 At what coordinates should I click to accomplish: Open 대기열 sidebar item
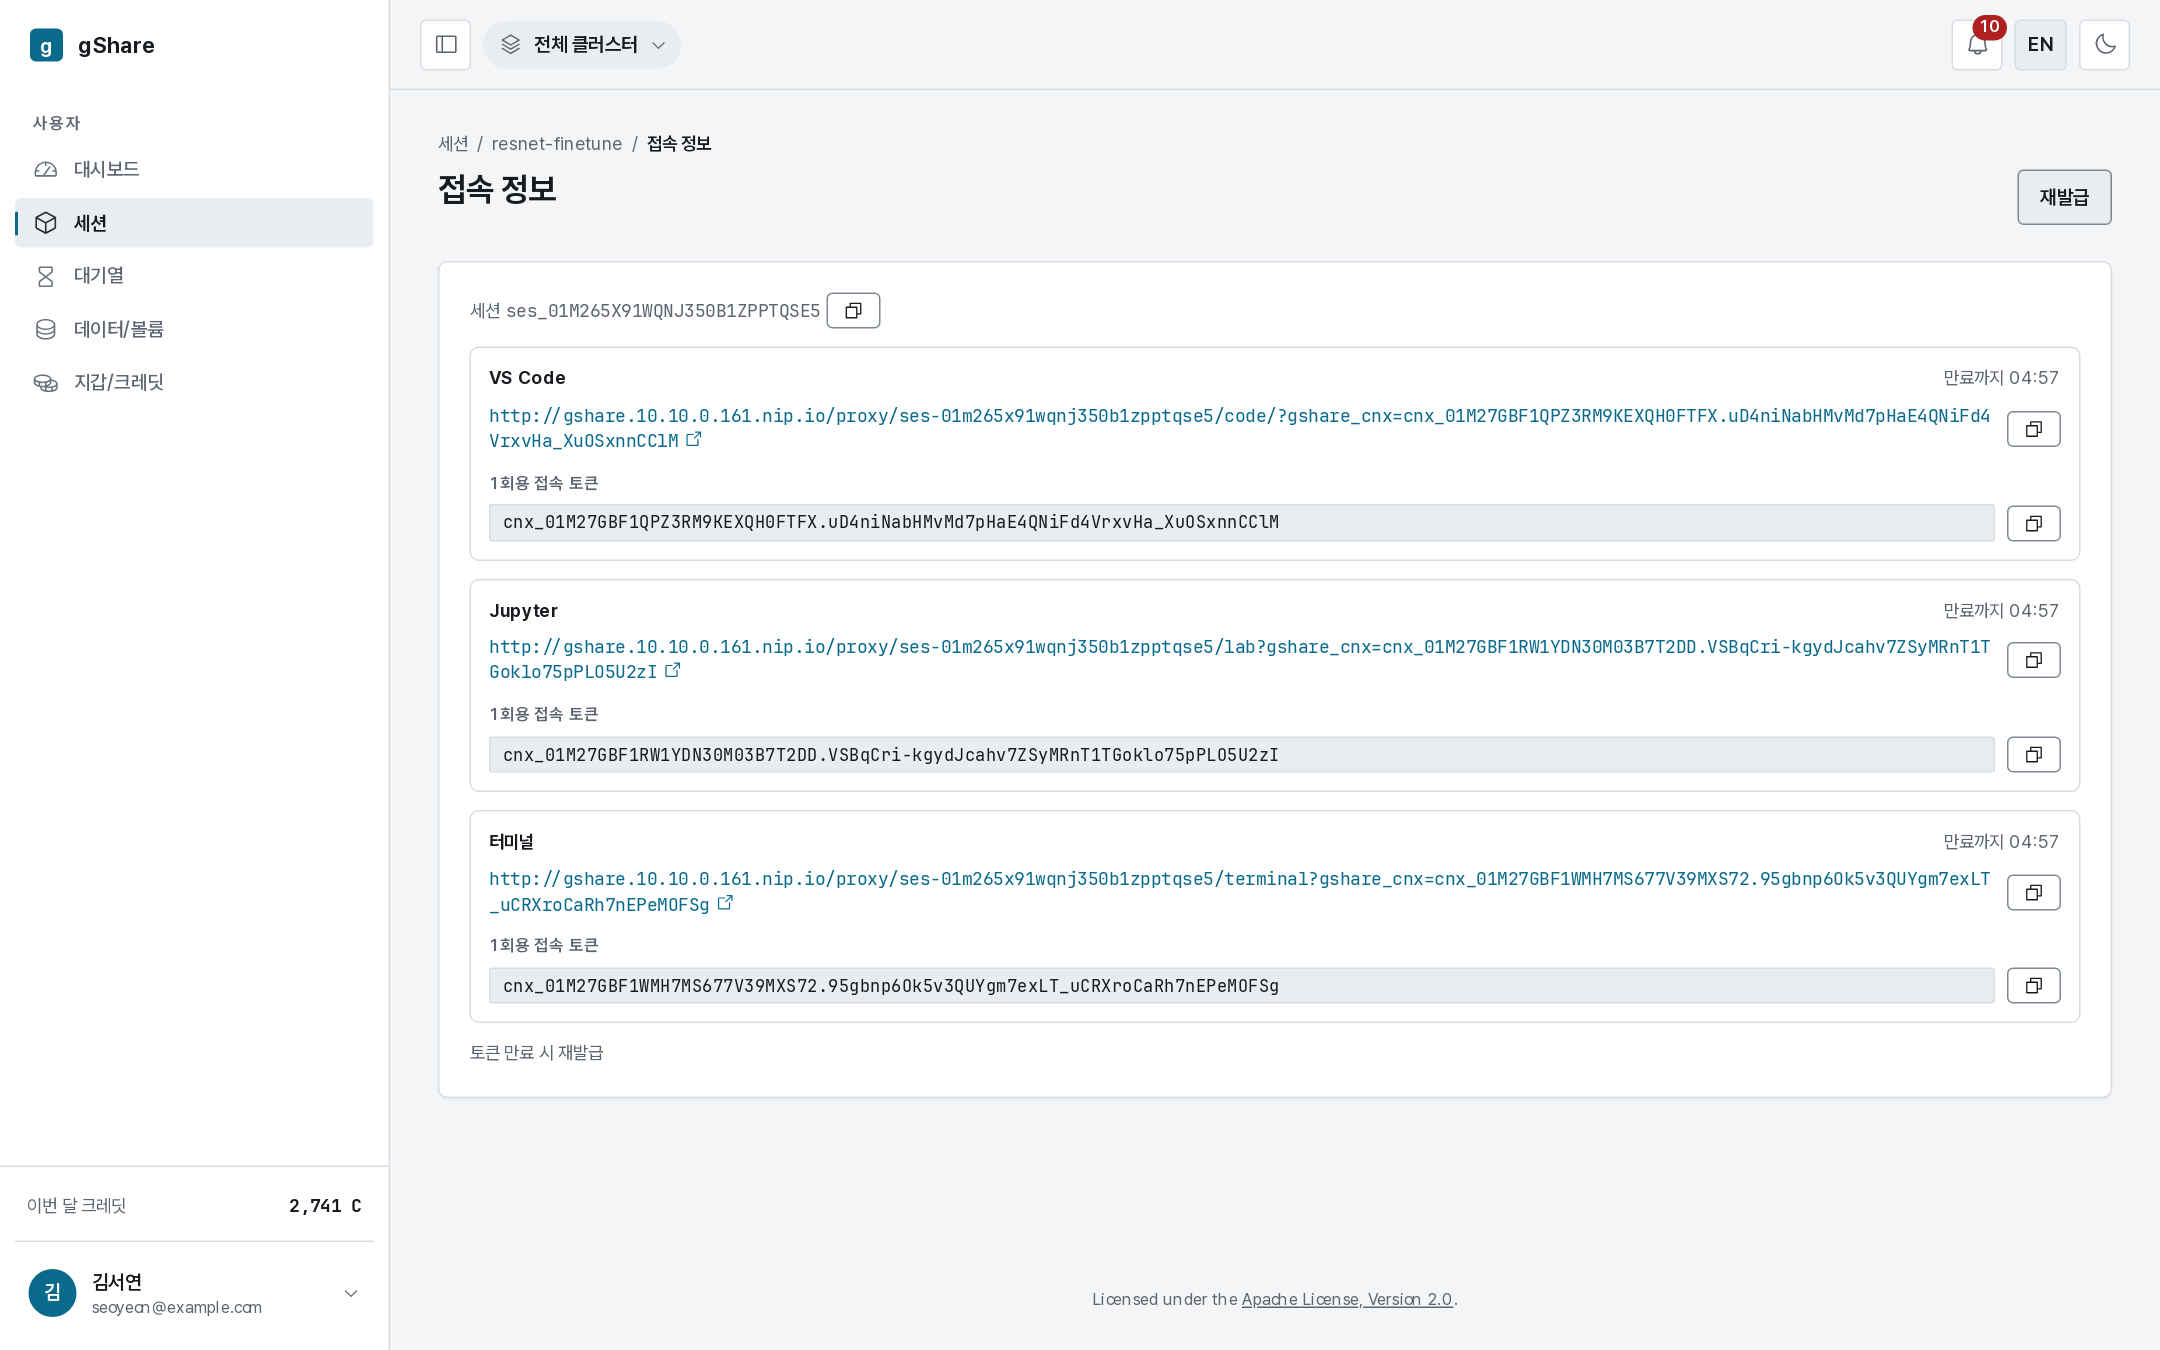pos(194,275)
